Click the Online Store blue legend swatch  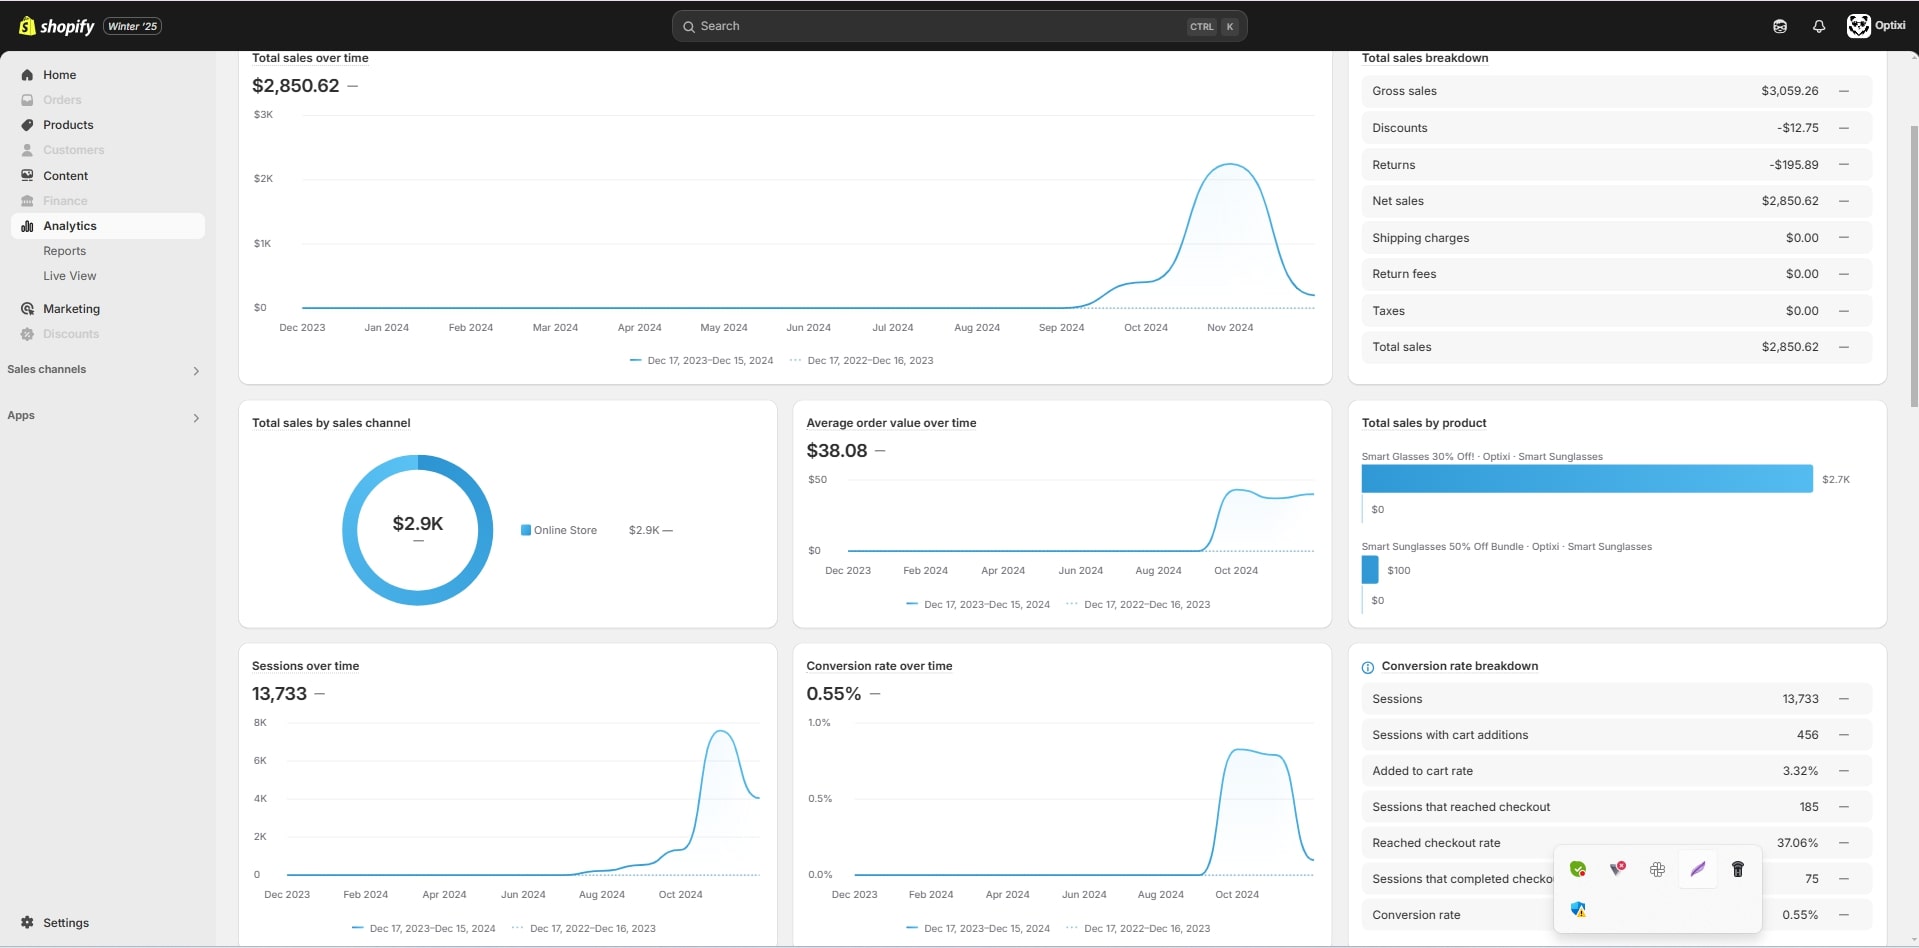click(526, 531)
